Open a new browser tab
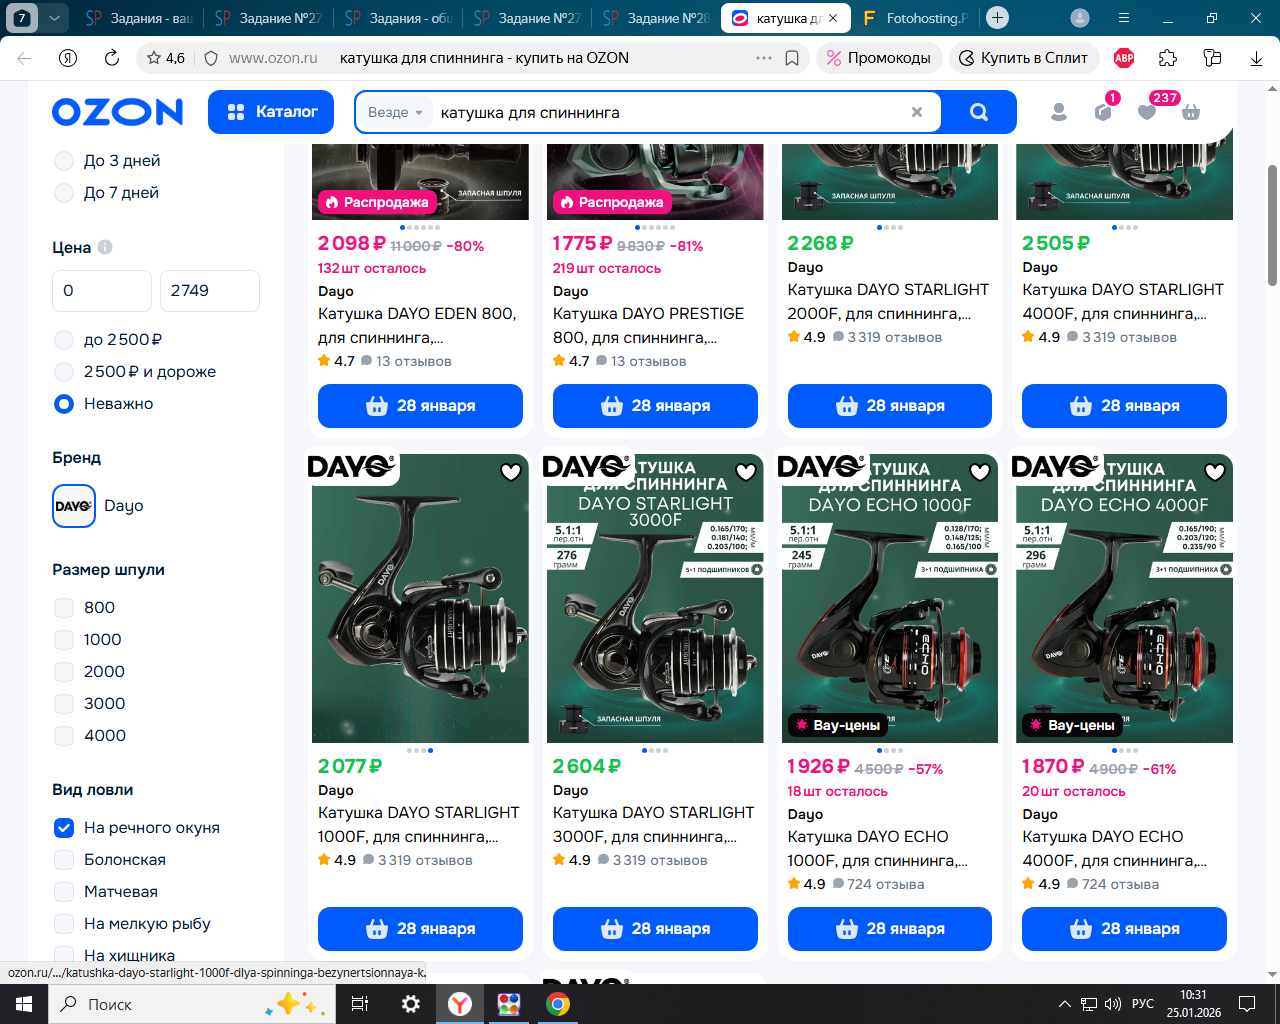Screen dimensions: 1280x1024 (997, 18)
